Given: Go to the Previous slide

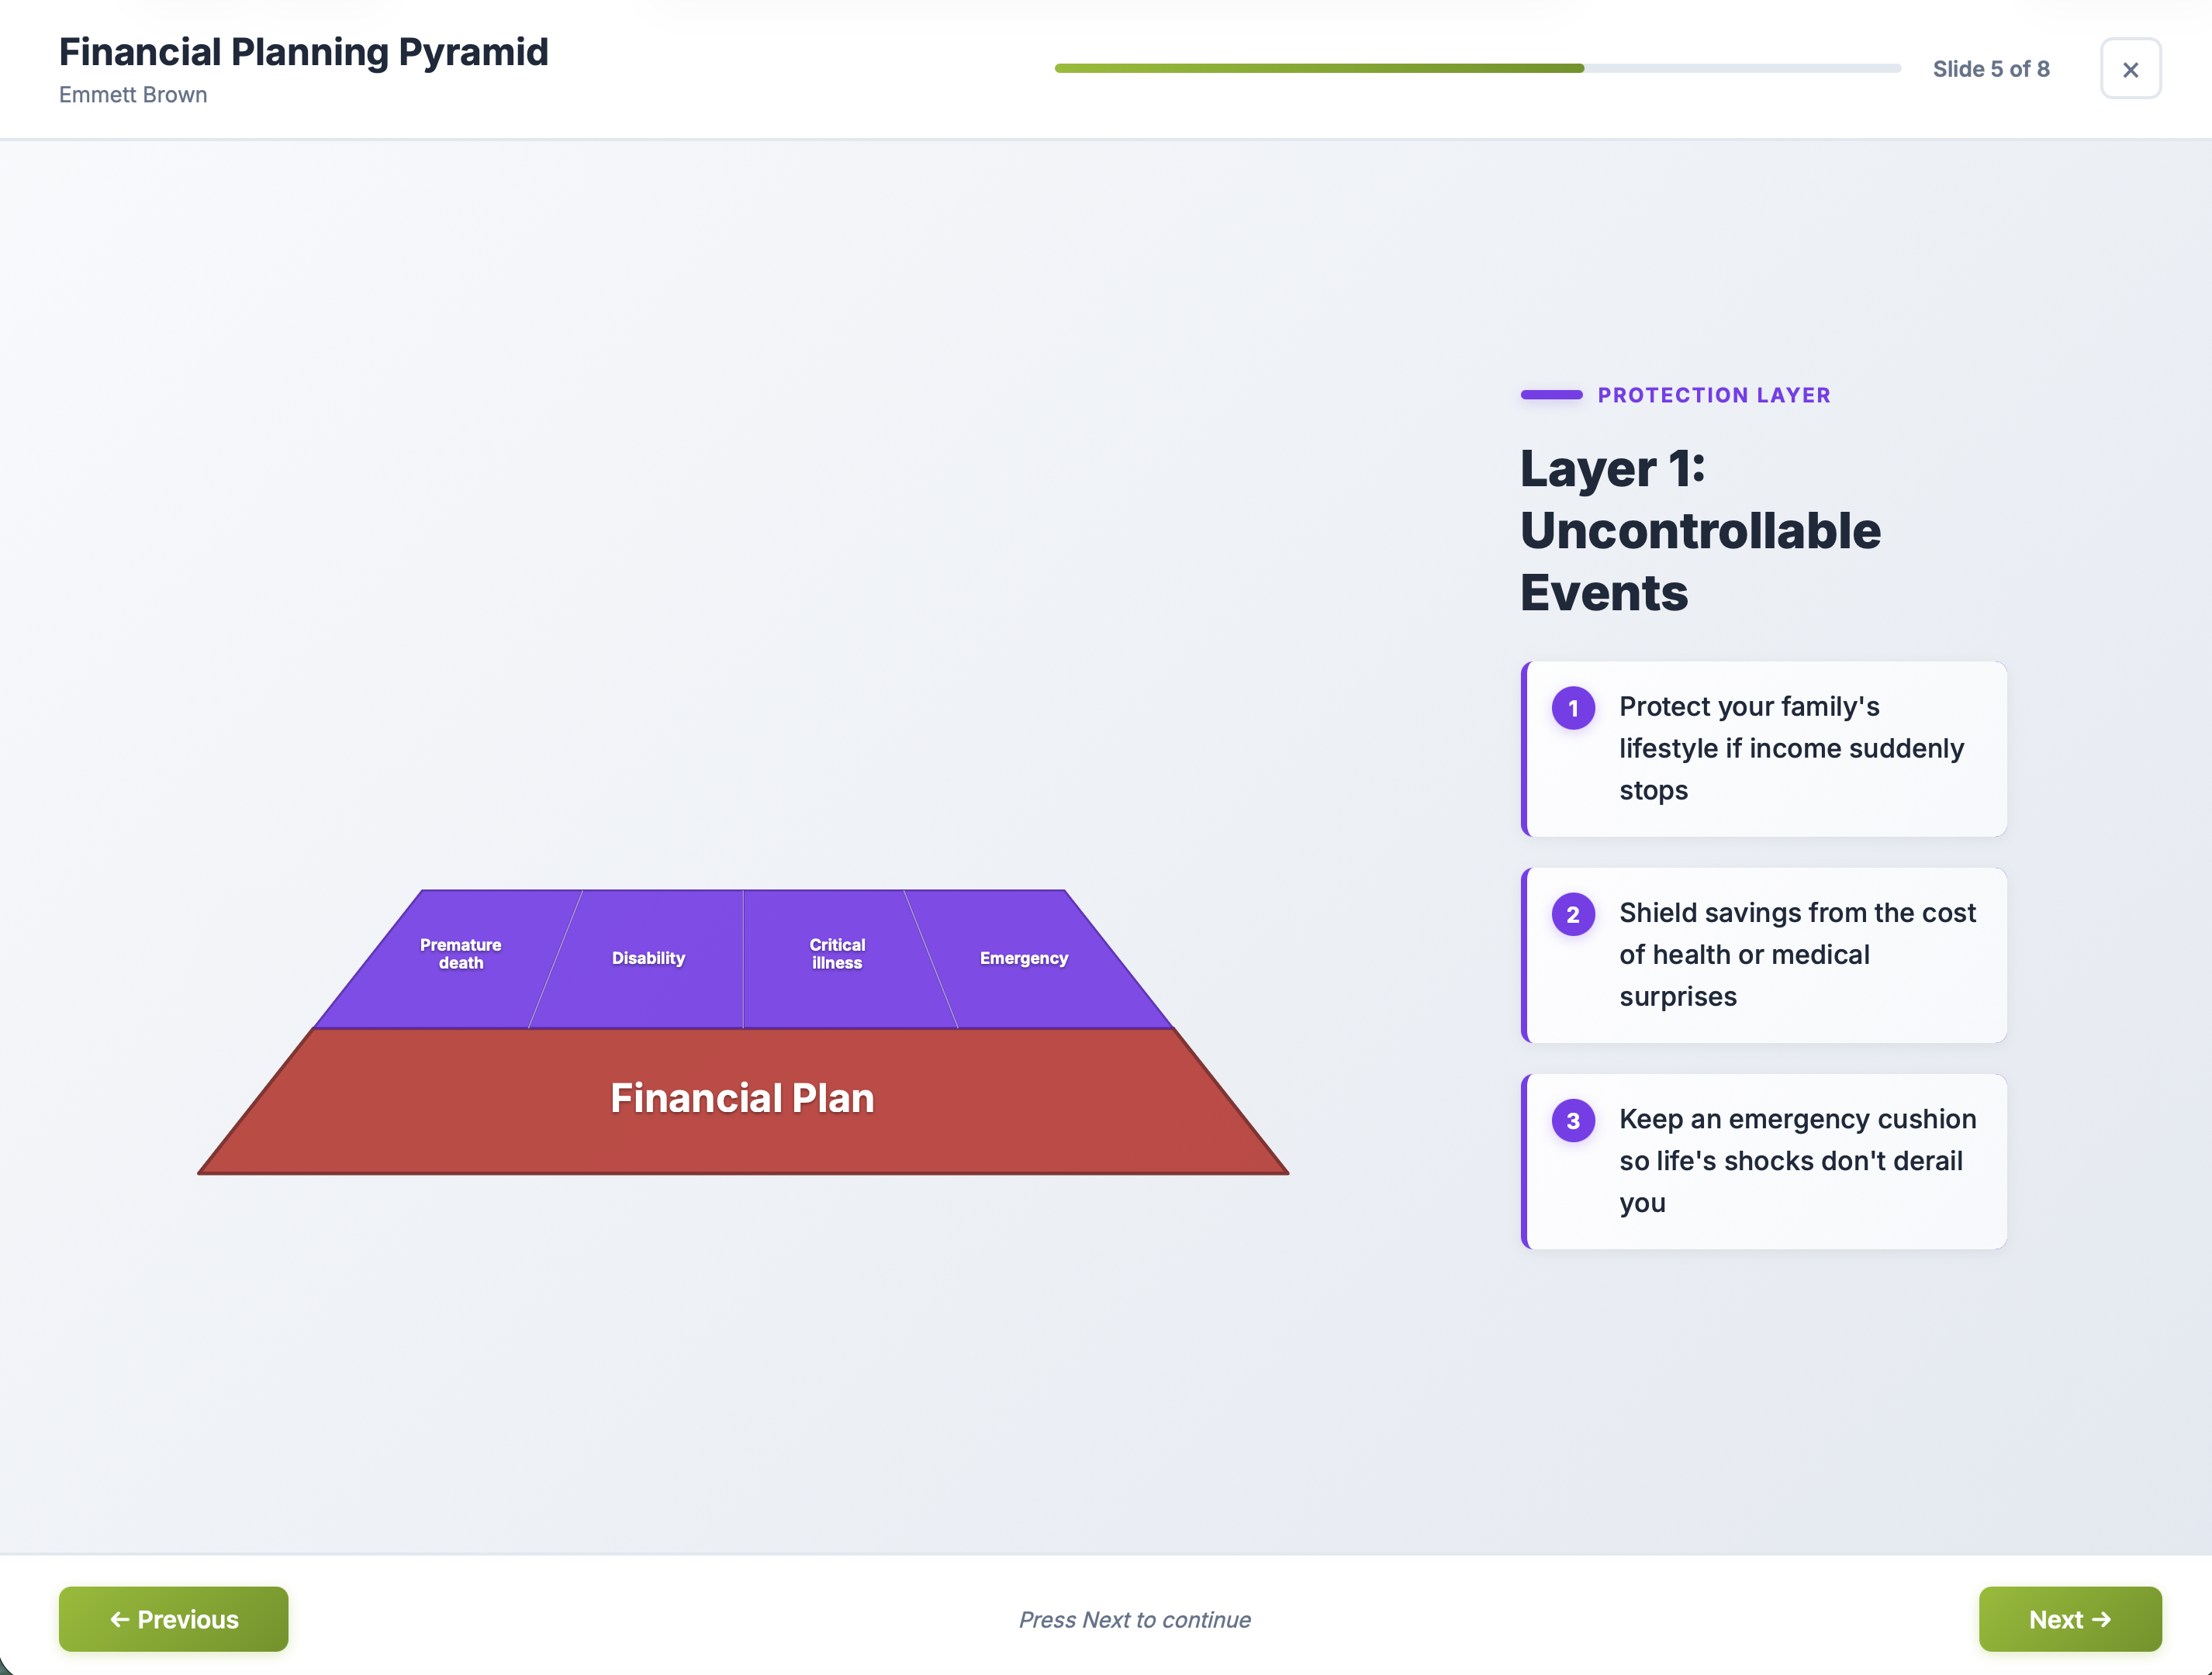Looking at the screenshot, I should tap(173, 1619).
